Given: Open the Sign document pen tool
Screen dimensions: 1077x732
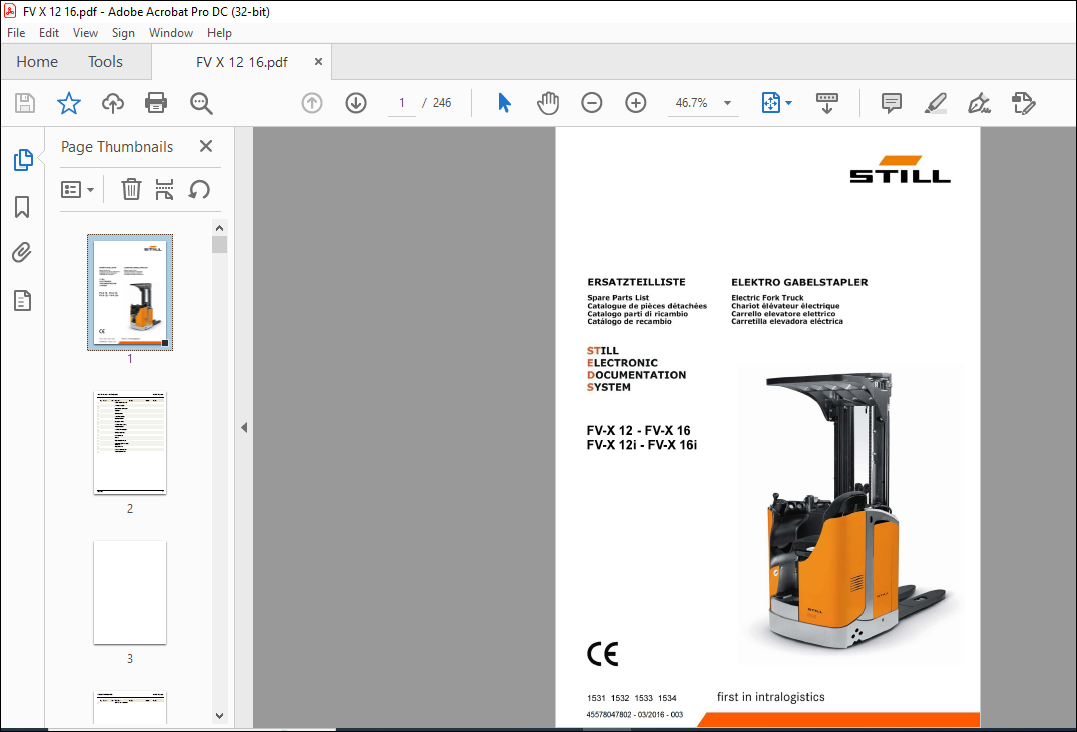Looking at the screenshot, I should click(979, 103).
